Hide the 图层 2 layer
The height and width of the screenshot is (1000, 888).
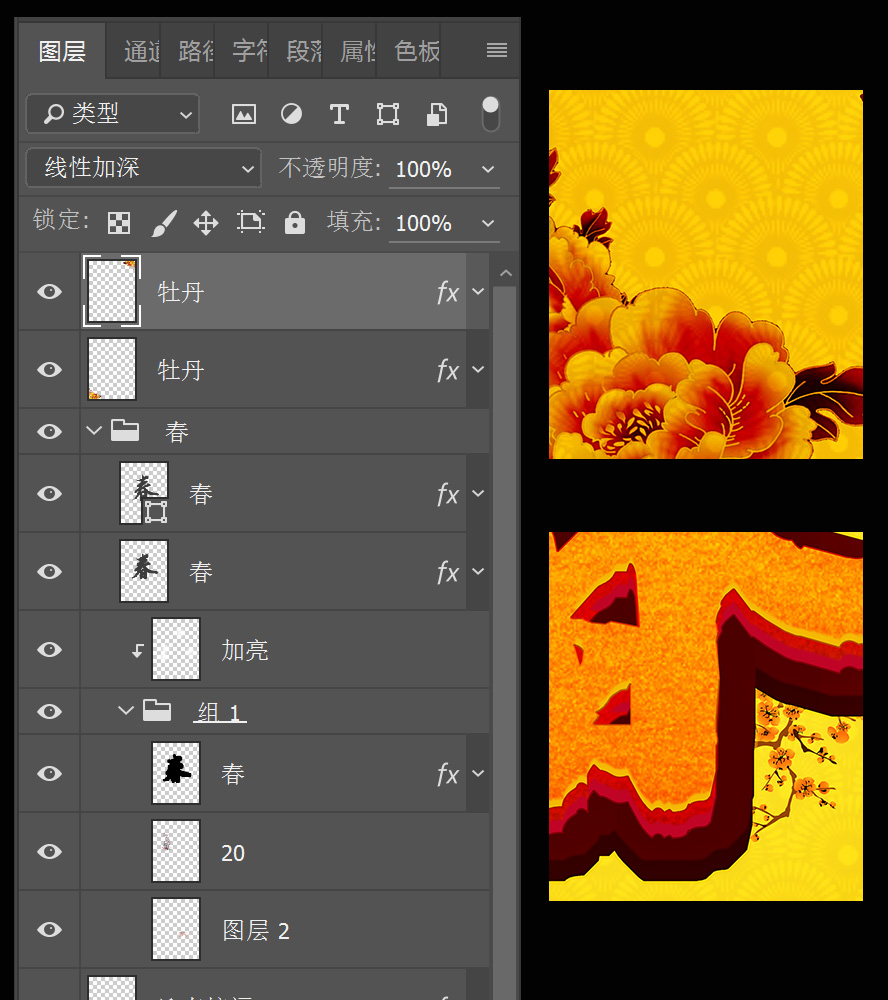pyautogui.click(x=49, y=929)
